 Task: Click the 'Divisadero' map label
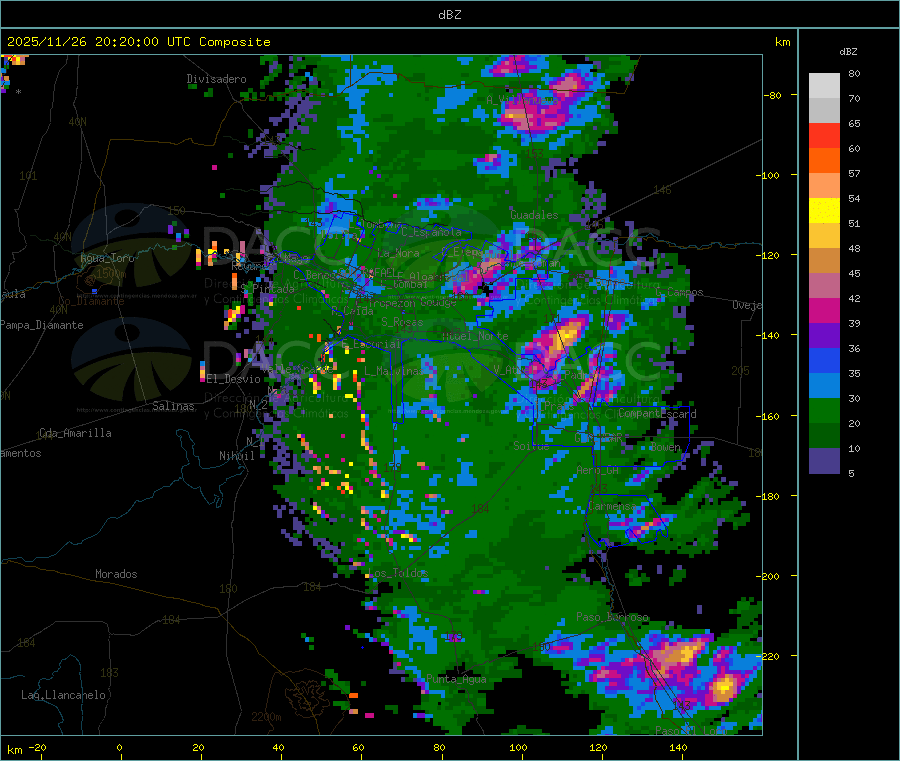click(x=216, y=79)
